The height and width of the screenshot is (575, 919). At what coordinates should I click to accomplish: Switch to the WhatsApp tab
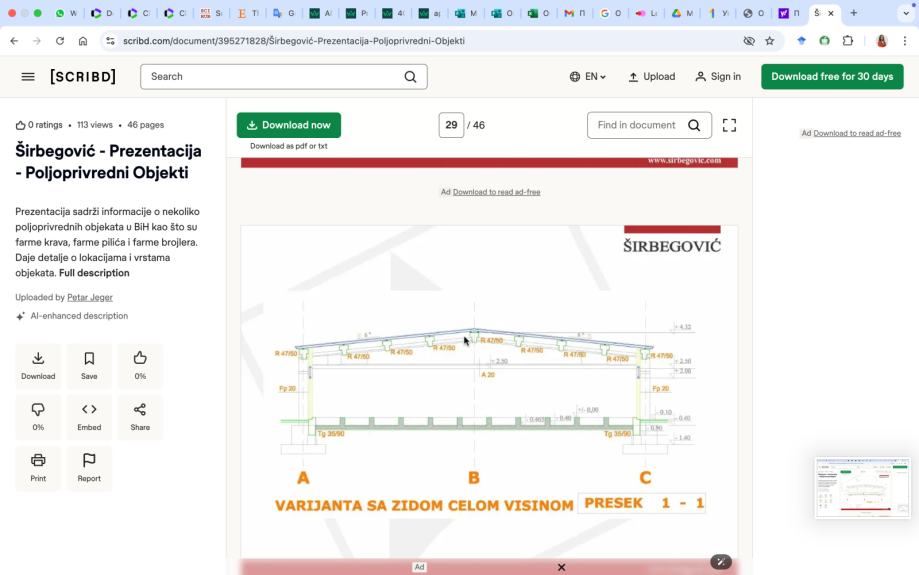click(x=67, y=13)
